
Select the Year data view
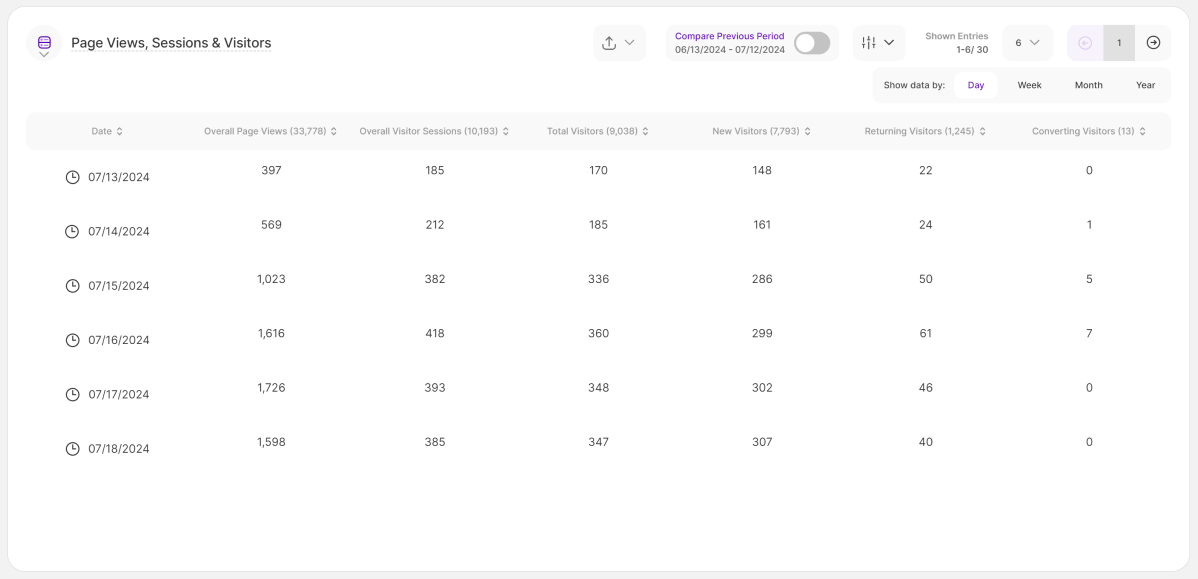(x=1145, y=85)
